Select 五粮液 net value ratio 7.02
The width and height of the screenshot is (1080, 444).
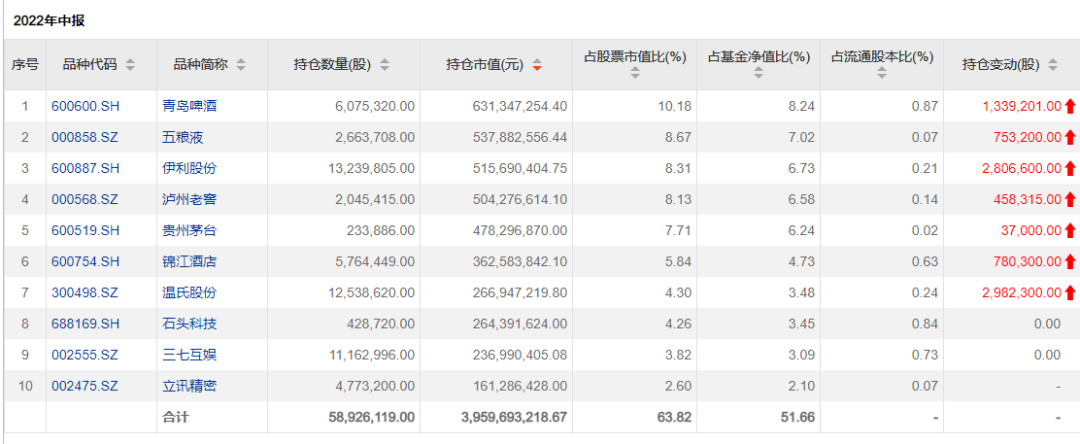point(803,137)
